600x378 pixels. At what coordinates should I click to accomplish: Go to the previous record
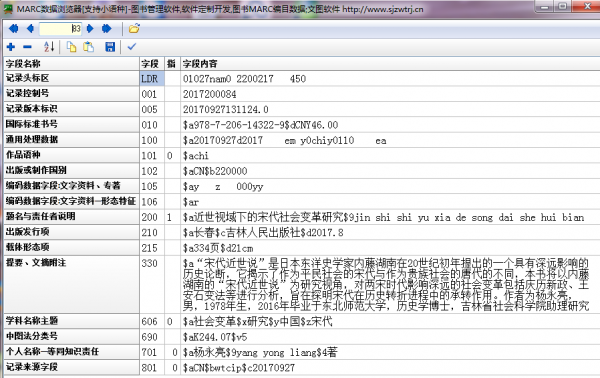(30, 28)
